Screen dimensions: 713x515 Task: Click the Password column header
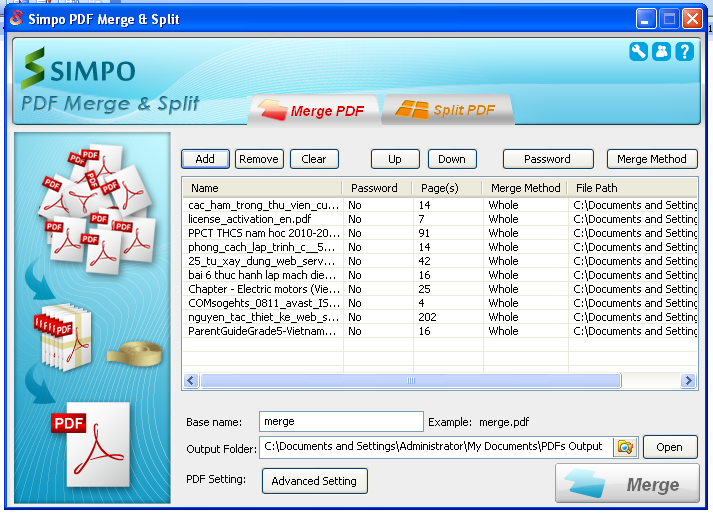[377, 188]
